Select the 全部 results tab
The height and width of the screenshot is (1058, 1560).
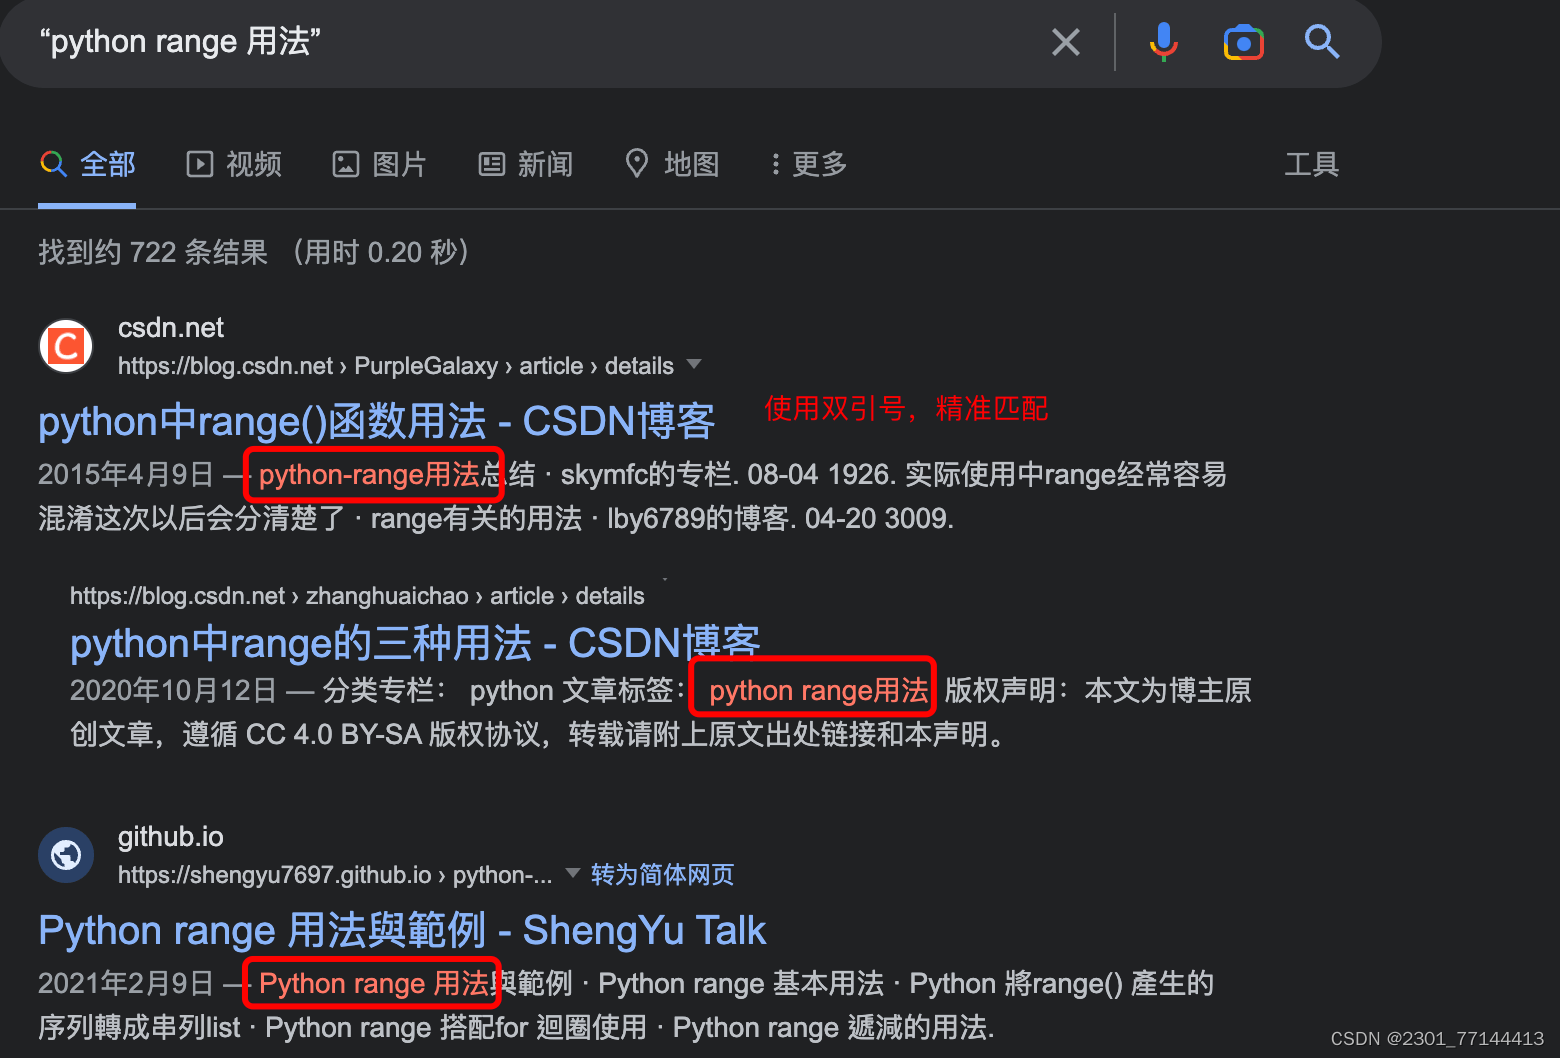tap(88, 164)
